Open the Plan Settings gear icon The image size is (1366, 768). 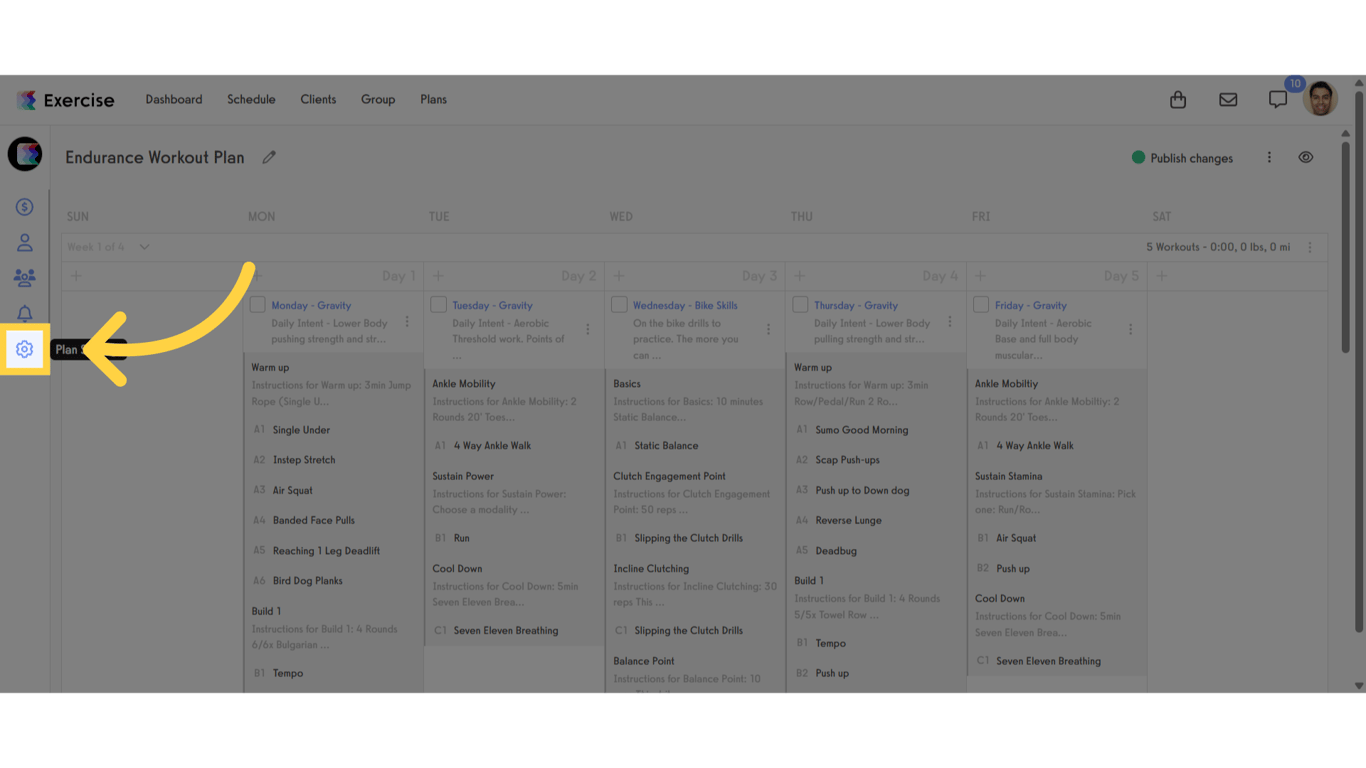point(24,349)
